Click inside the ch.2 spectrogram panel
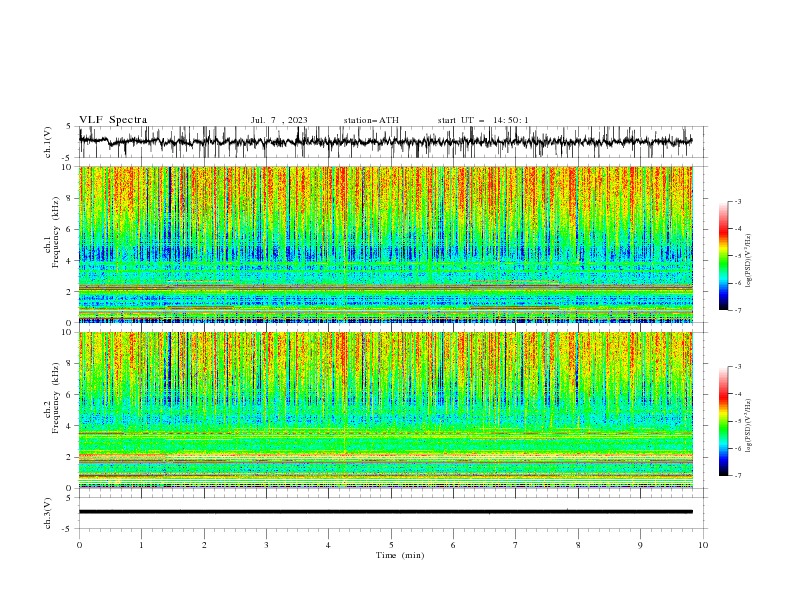Screen dimensions: 792x612 (x=385, y=410)
